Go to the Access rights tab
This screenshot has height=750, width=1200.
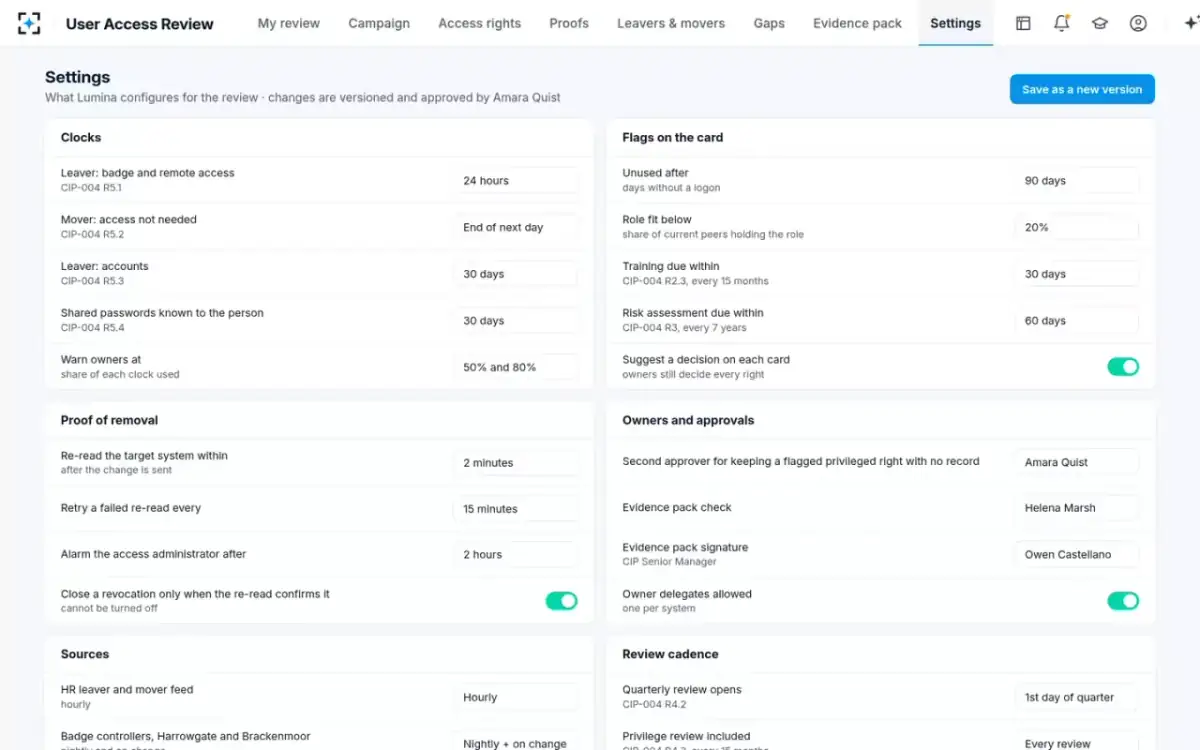tap(479, 23)
